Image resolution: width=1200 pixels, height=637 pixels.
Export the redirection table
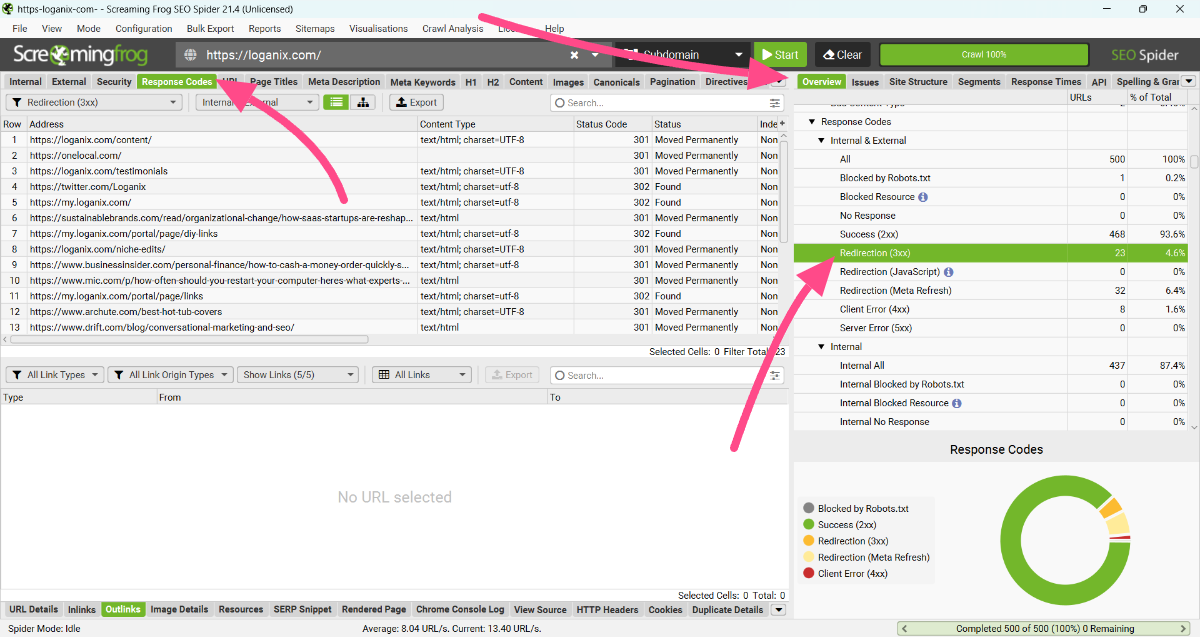(415, 102)
